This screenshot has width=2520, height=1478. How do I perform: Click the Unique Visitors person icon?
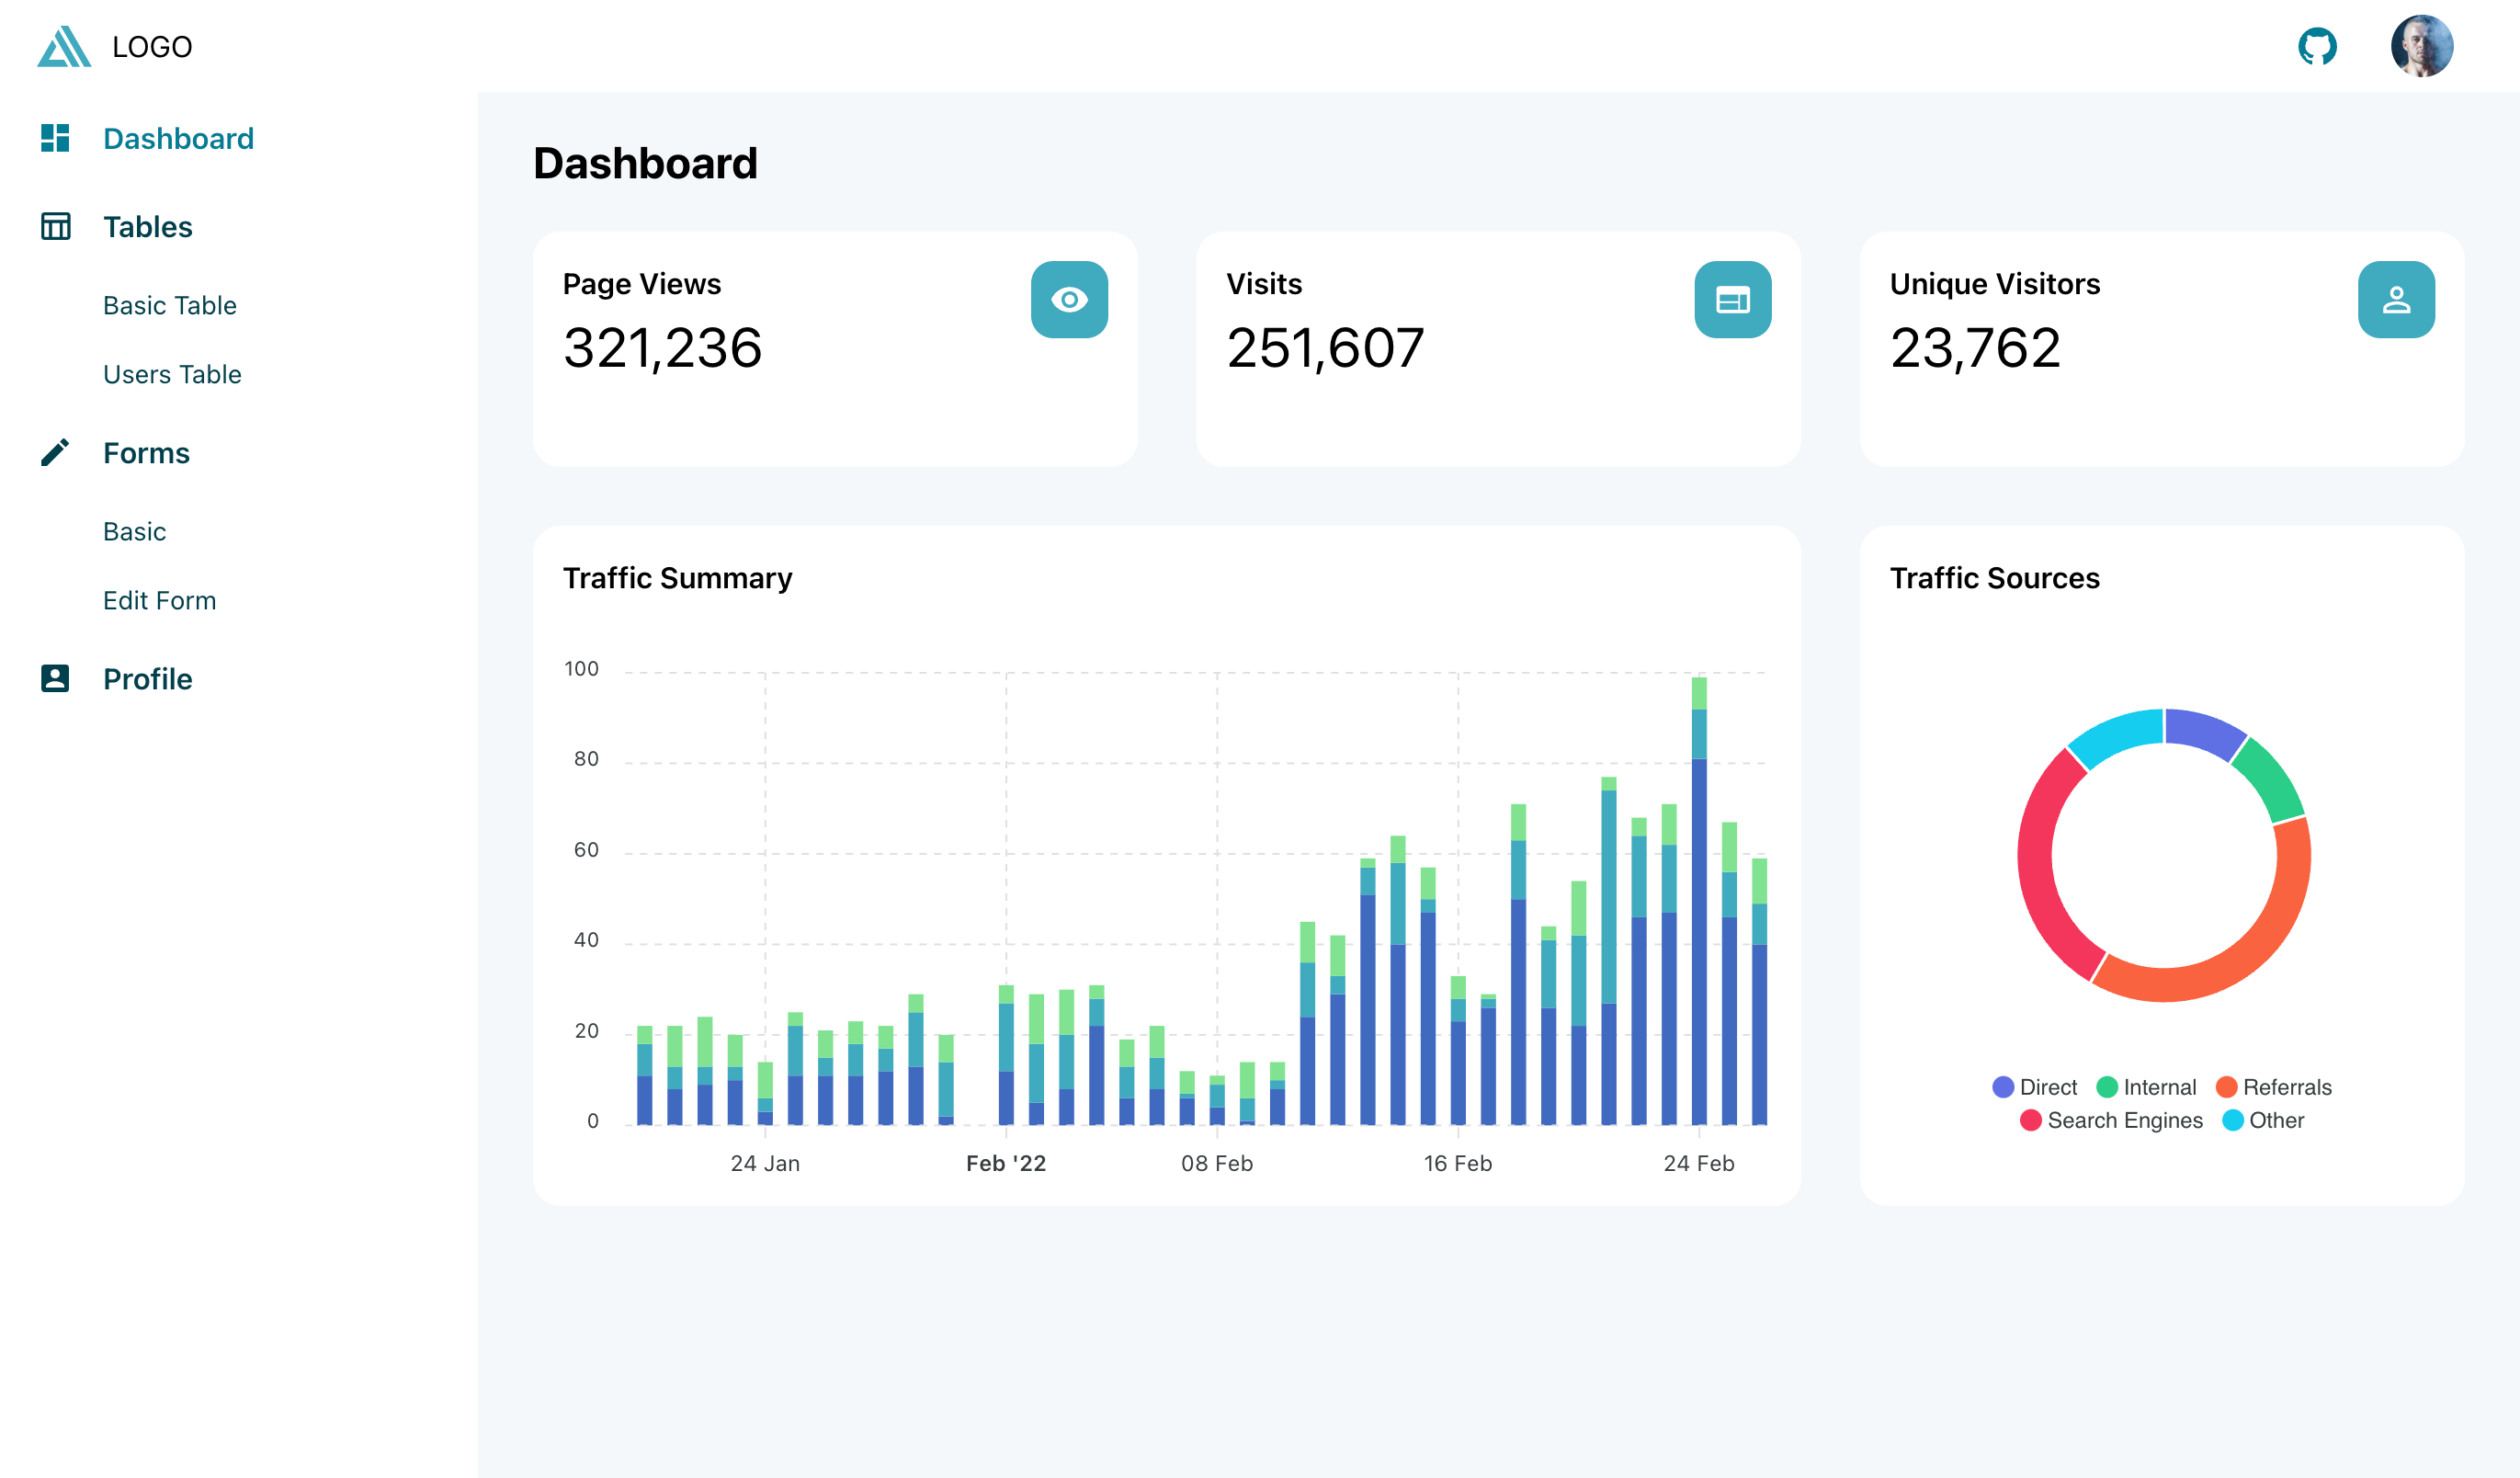point(2396,300)
